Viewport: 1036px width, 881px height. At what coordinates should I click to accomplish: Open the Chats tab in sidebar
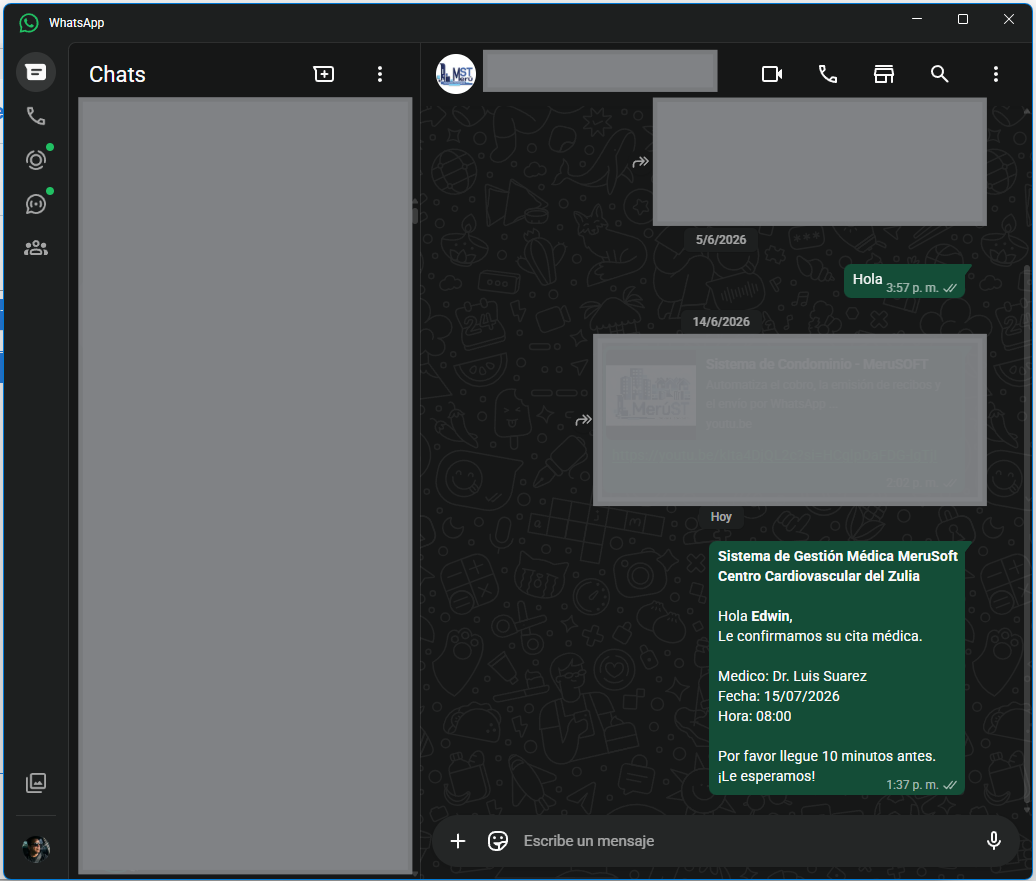click(x=36, y=72)
